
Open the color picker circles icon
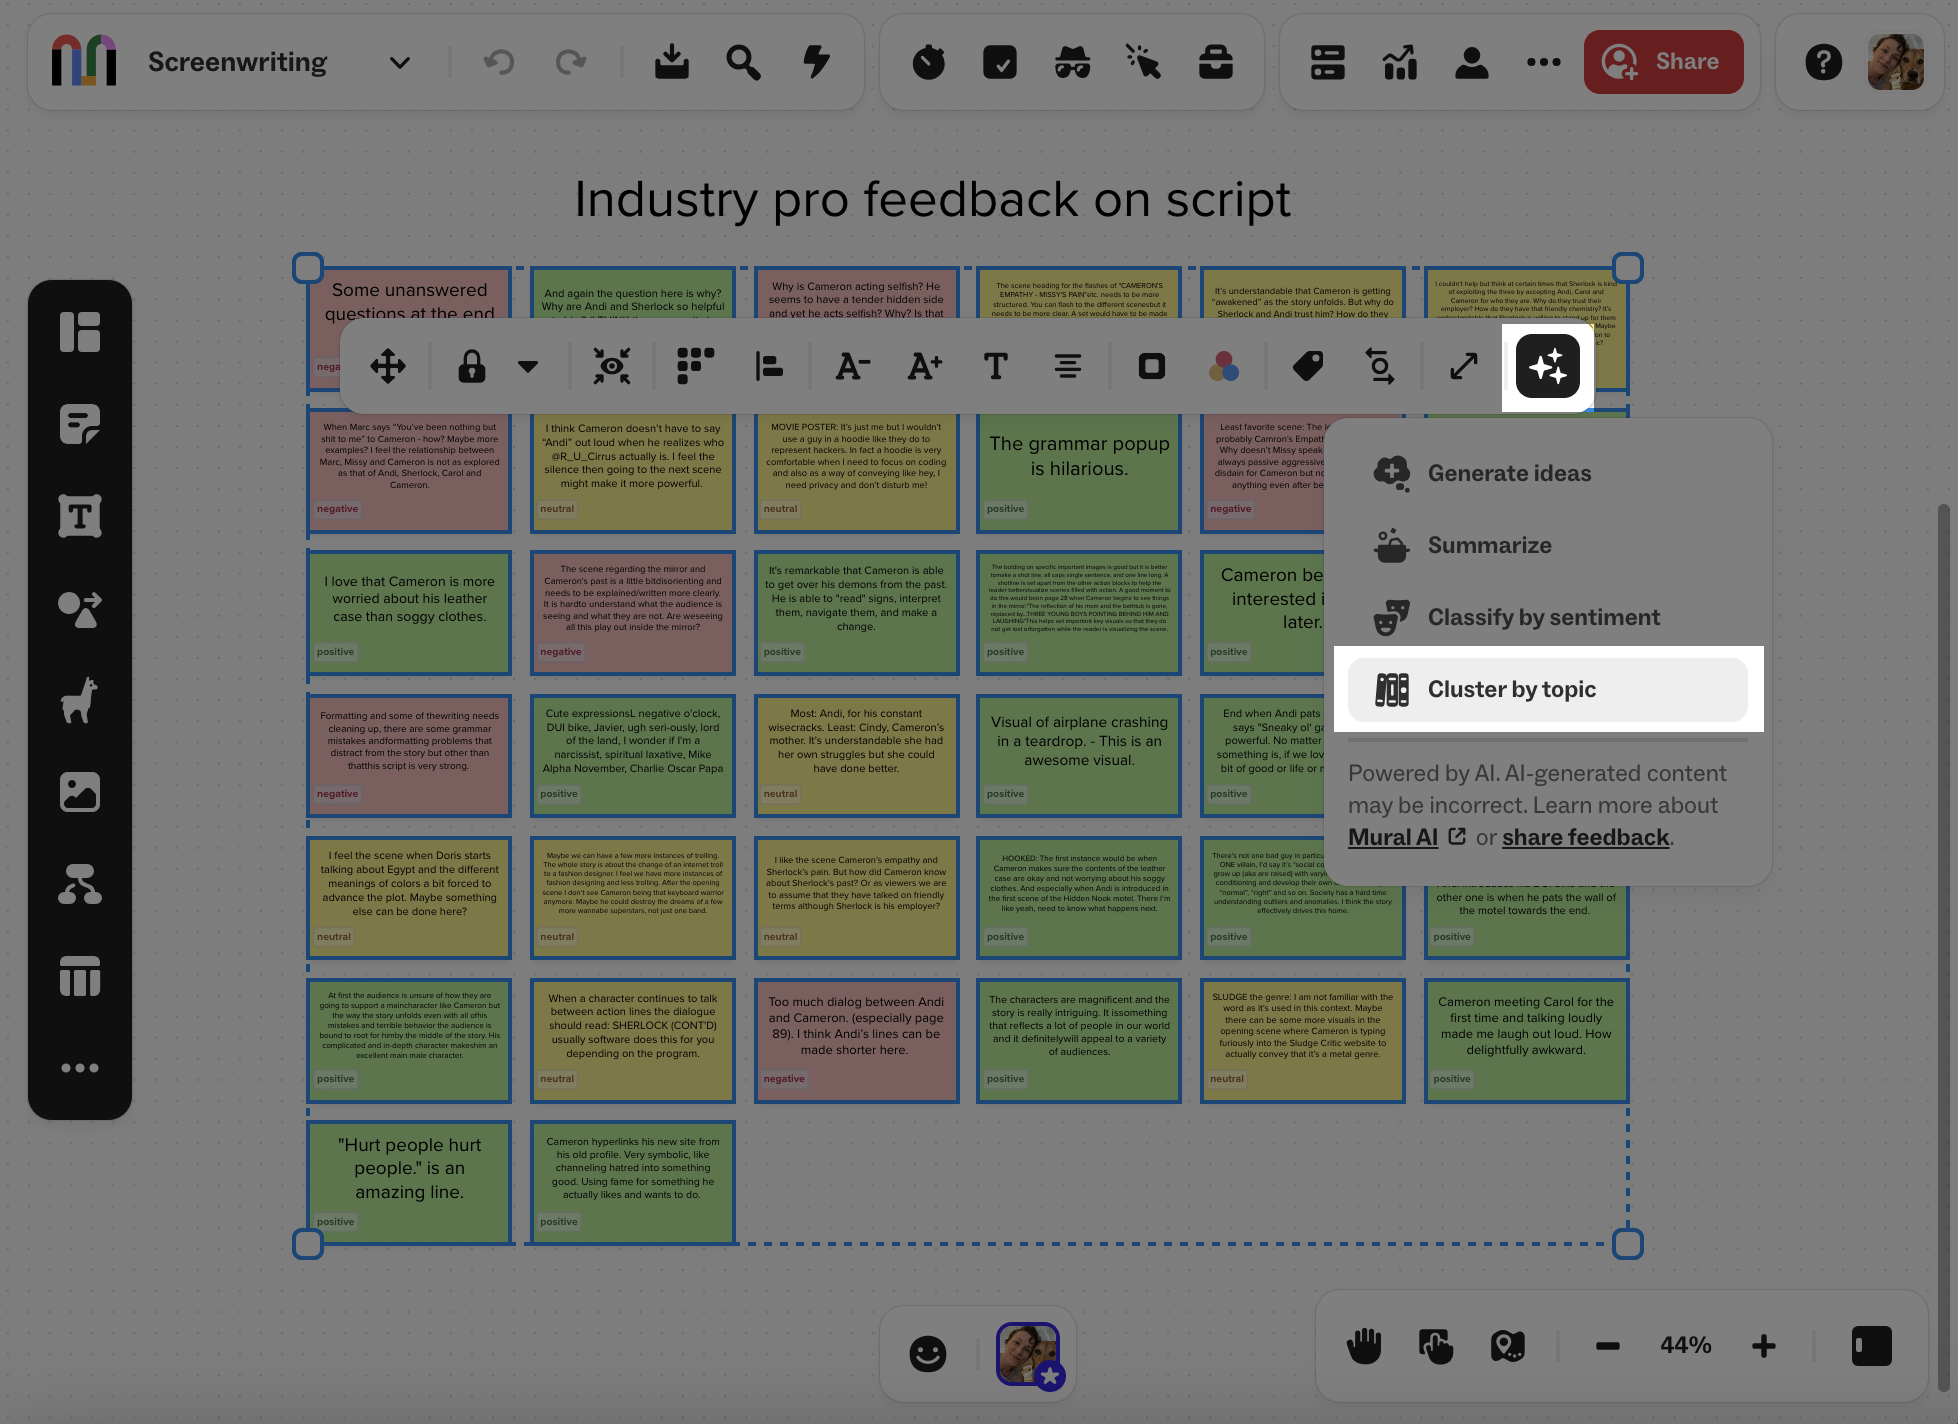coord(1223,366)
